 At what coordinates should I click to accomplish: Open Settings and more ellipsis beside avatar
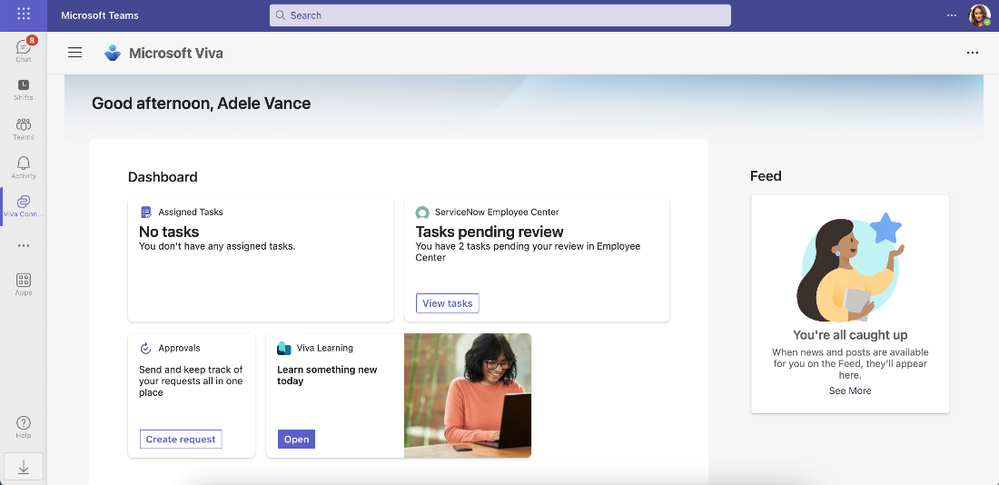952,15
